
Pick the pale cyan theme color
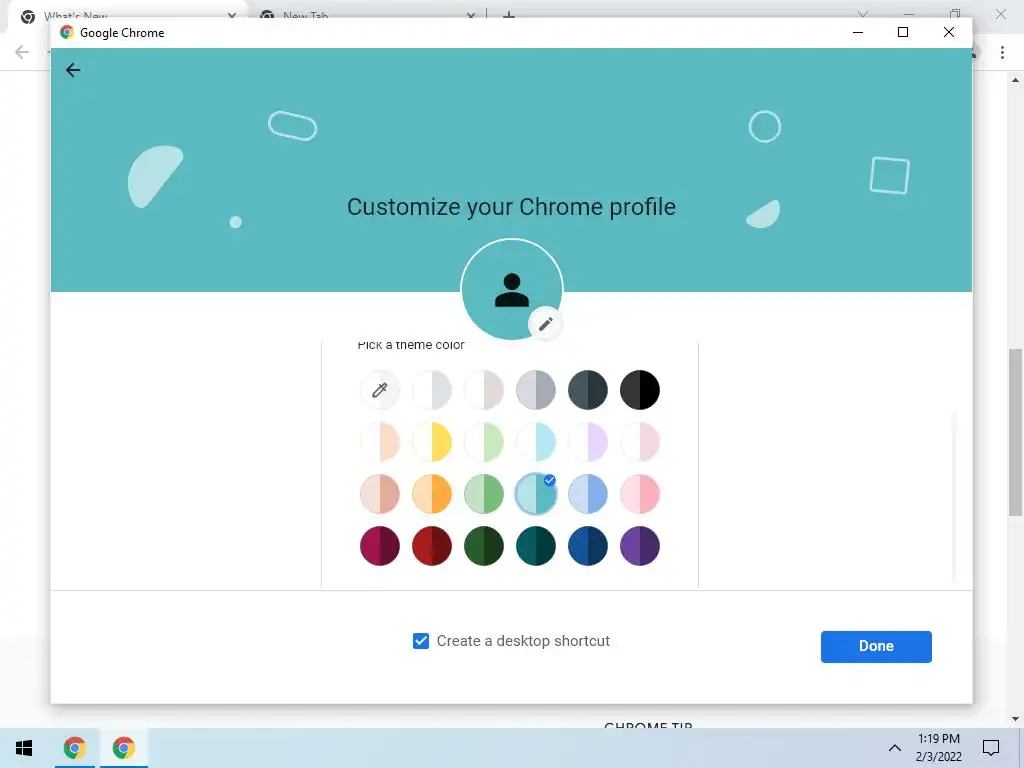click(536, 442)
